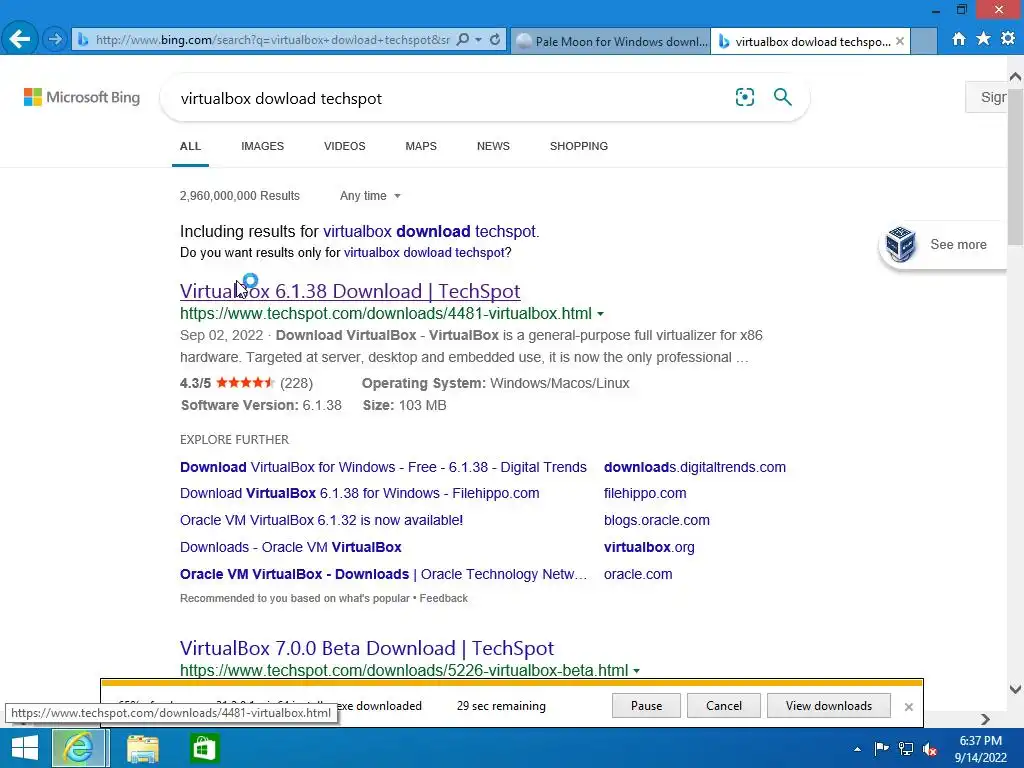Click the virtualbox.org domain link
The width and height of the screenshot is (1024, 768).
tap(649, 547)
